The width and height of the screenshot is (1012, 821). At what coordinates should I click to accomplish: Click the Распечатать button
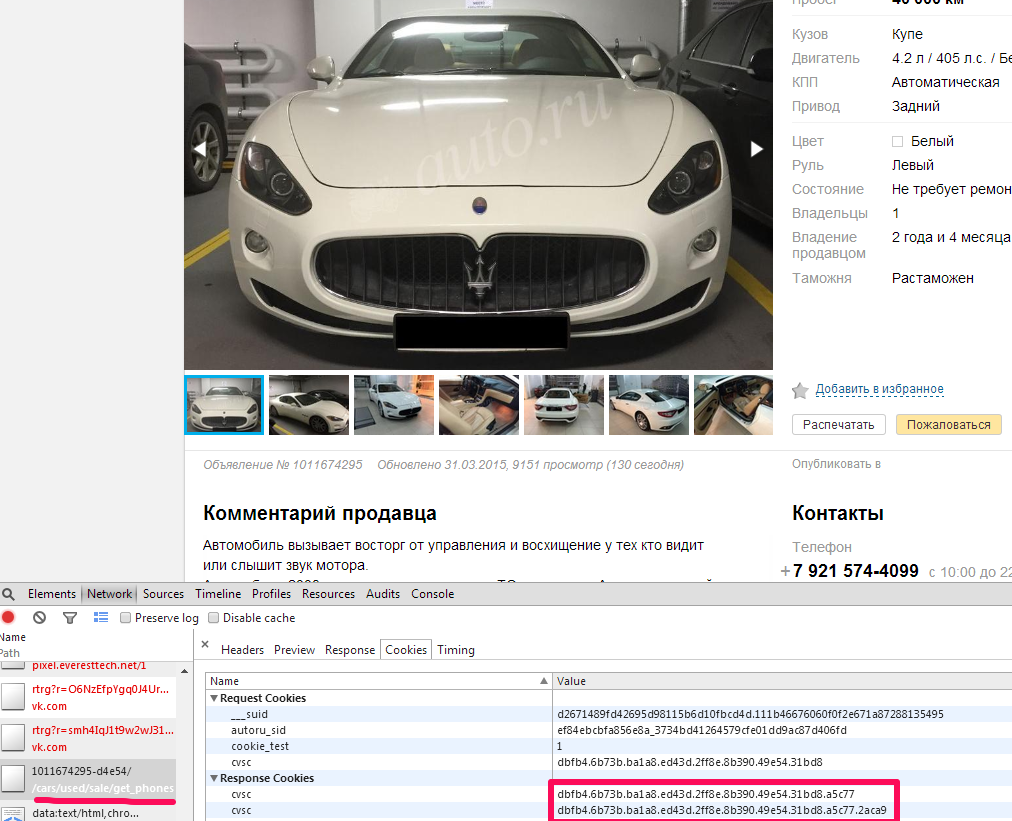838,425
